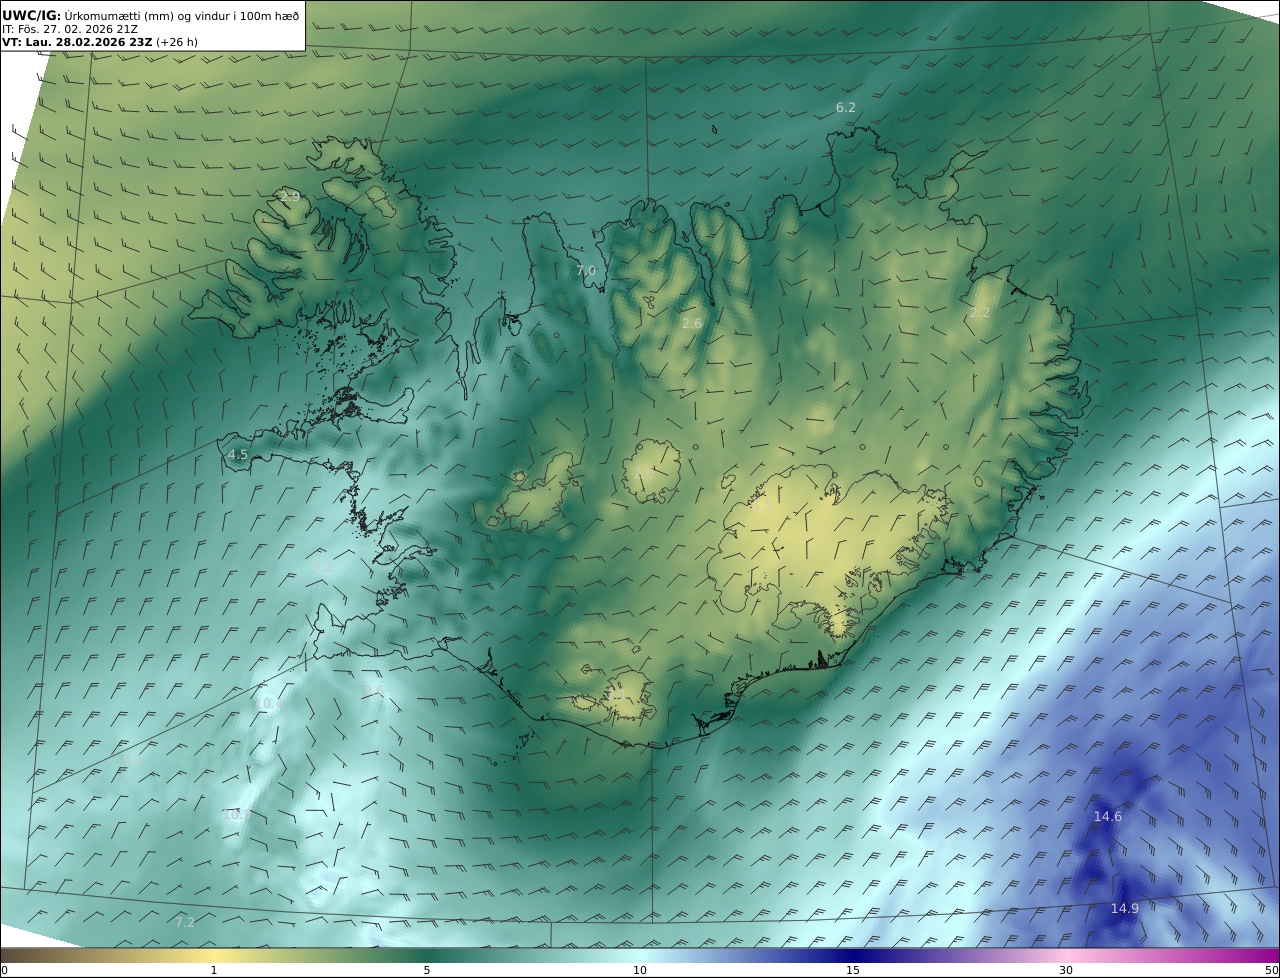Click the 'VT: Lau. 28.02.2026 23Z' line
Screen dimensions: 1280x978
tap(77, 43)
